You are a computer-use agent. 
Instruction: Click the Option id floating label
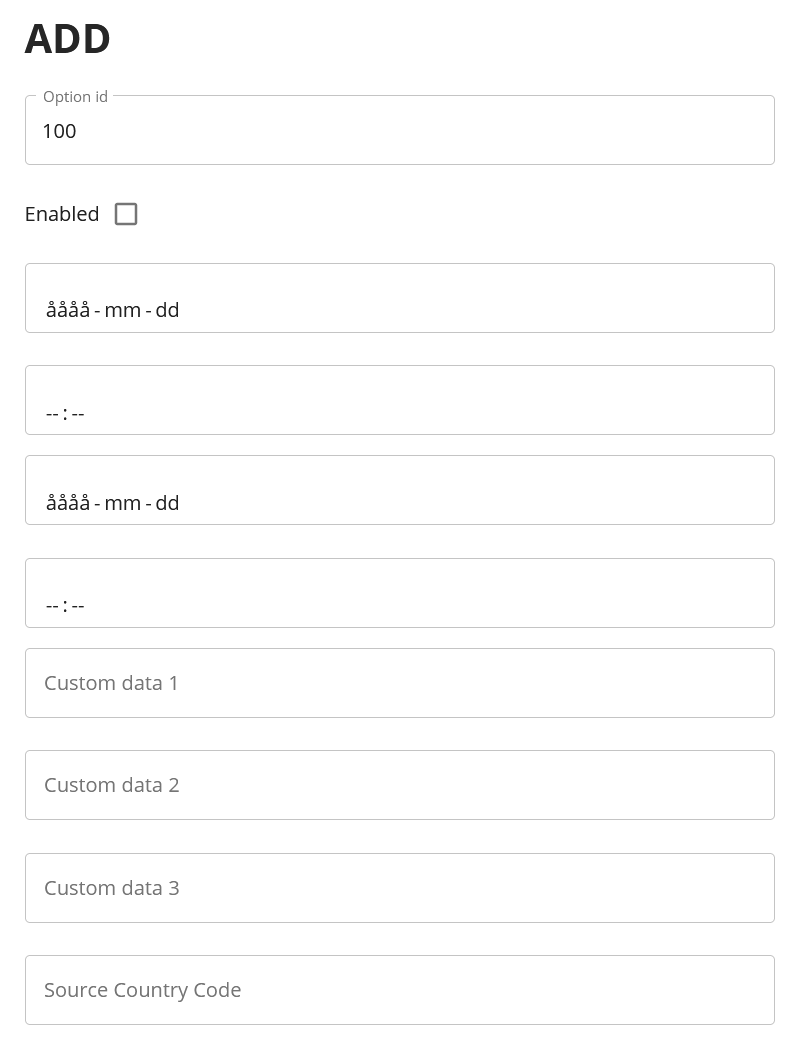coord(75,97)
